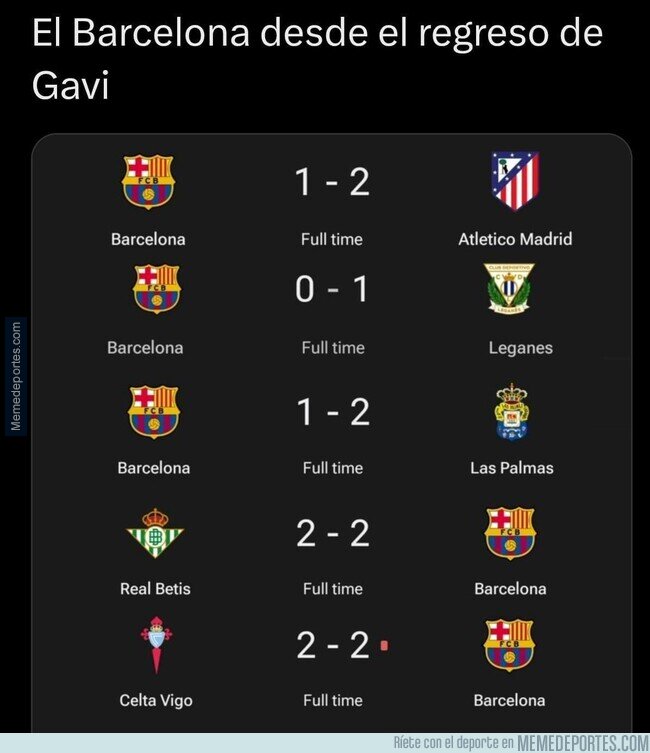This screenshot has height=753, width=650.
Task: Open the 2 - 2 Real Betis score
Action: click(x=333, y=533)
